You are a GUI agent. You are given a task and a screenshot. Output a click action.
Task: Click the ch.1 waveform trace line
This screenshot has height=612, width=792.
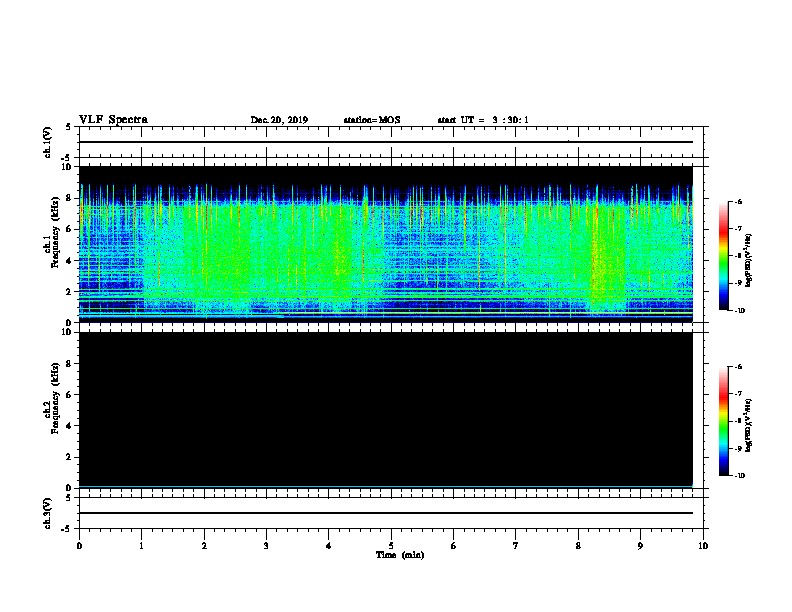point(386,142)
